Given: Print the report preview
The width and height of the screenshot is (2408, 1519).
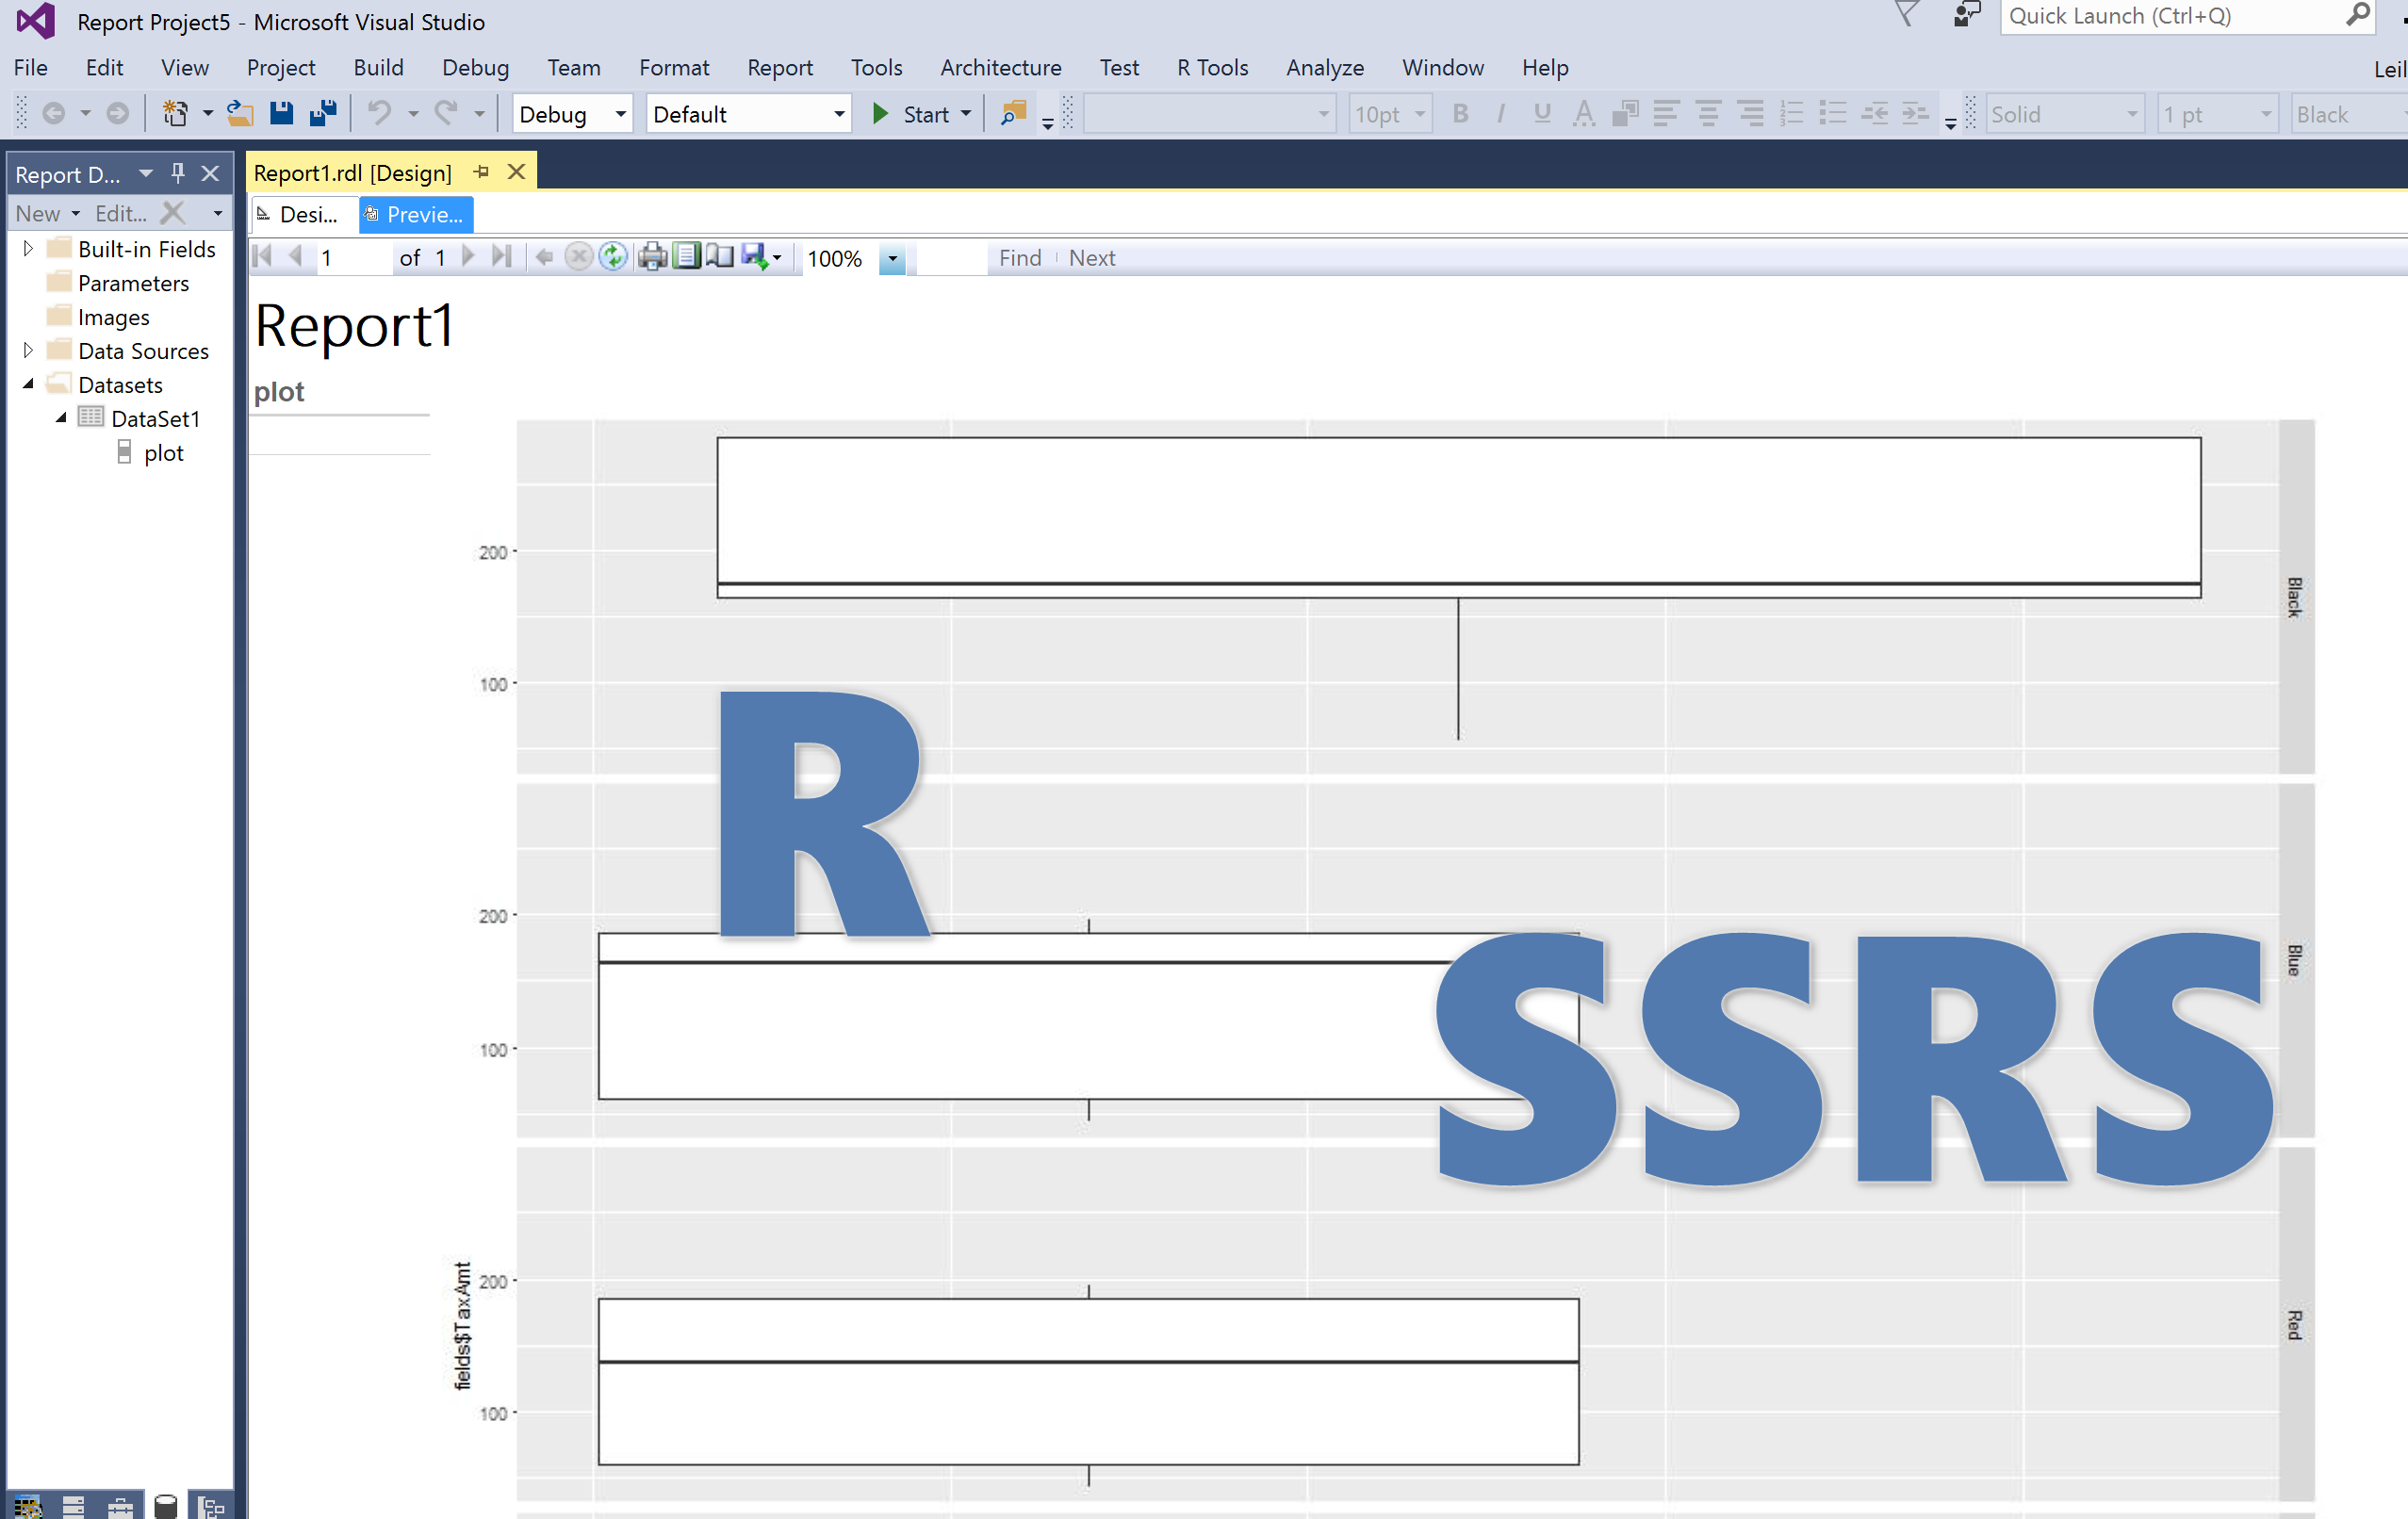Looking at the screenshot, I should click(x=653, y=257).
